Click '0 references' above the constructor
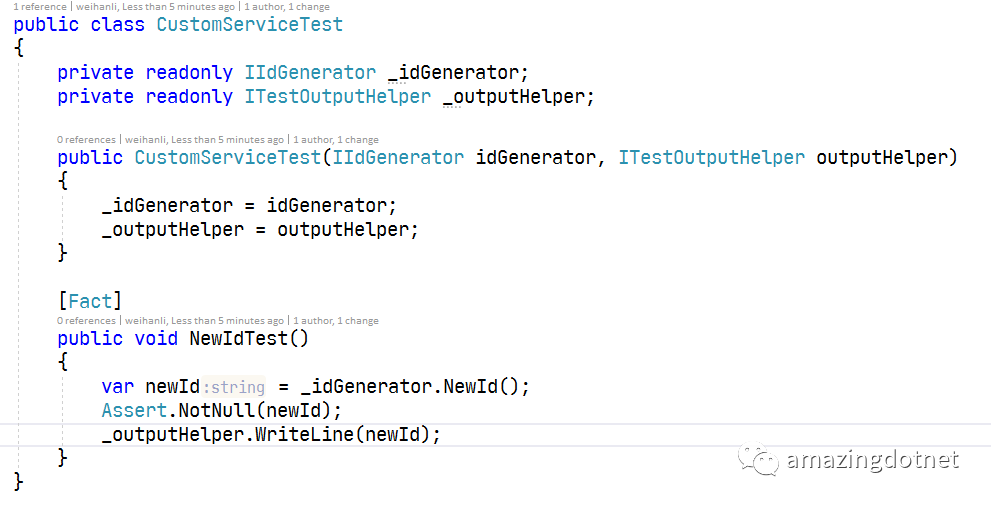Screen dimensions: 991x505 [x=86, y=140]
